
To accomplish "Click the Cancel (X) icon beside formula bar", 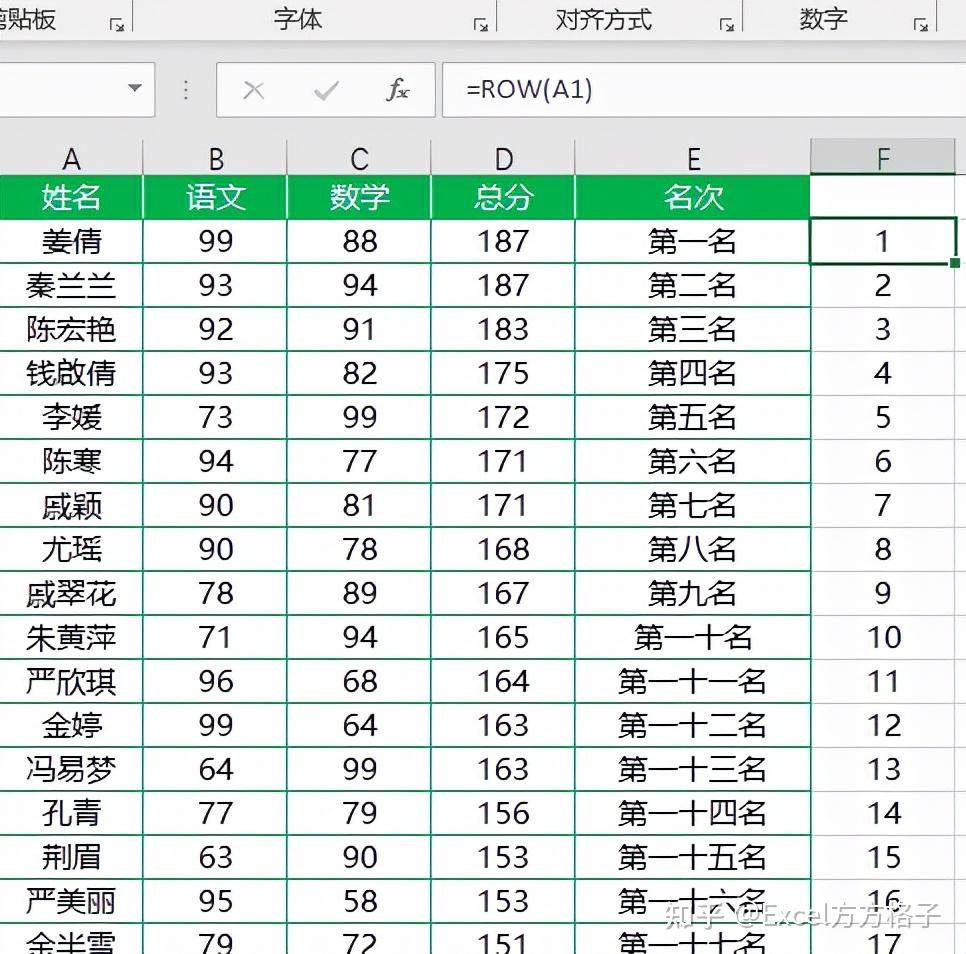I will [253, 89].
